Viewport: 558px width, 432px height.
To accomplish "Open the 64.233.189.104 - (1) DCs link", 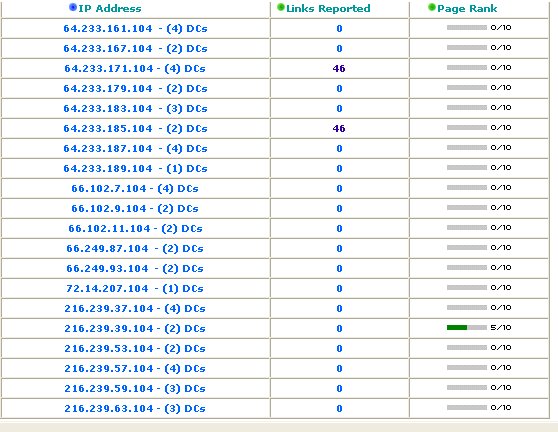I will [135, 169].
